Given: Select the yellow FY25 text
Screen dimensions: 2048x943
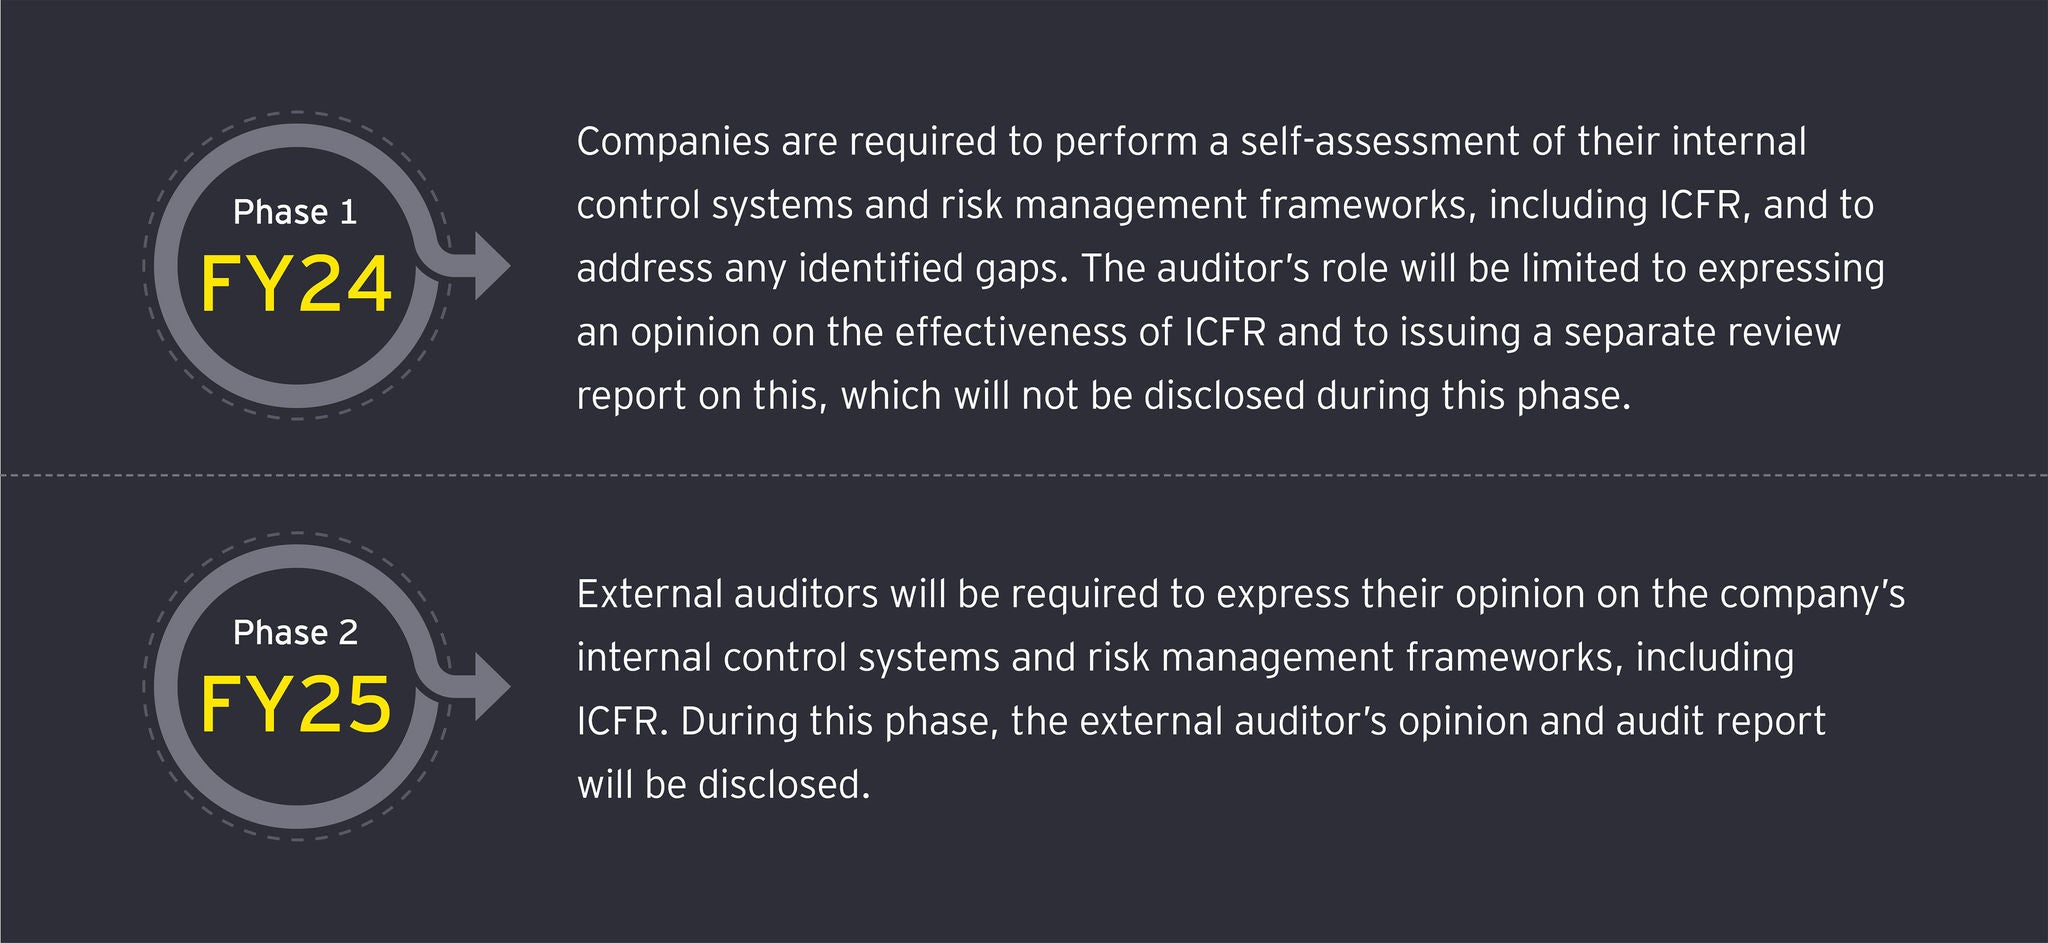Looking at the screenshot, I should 296,706.
